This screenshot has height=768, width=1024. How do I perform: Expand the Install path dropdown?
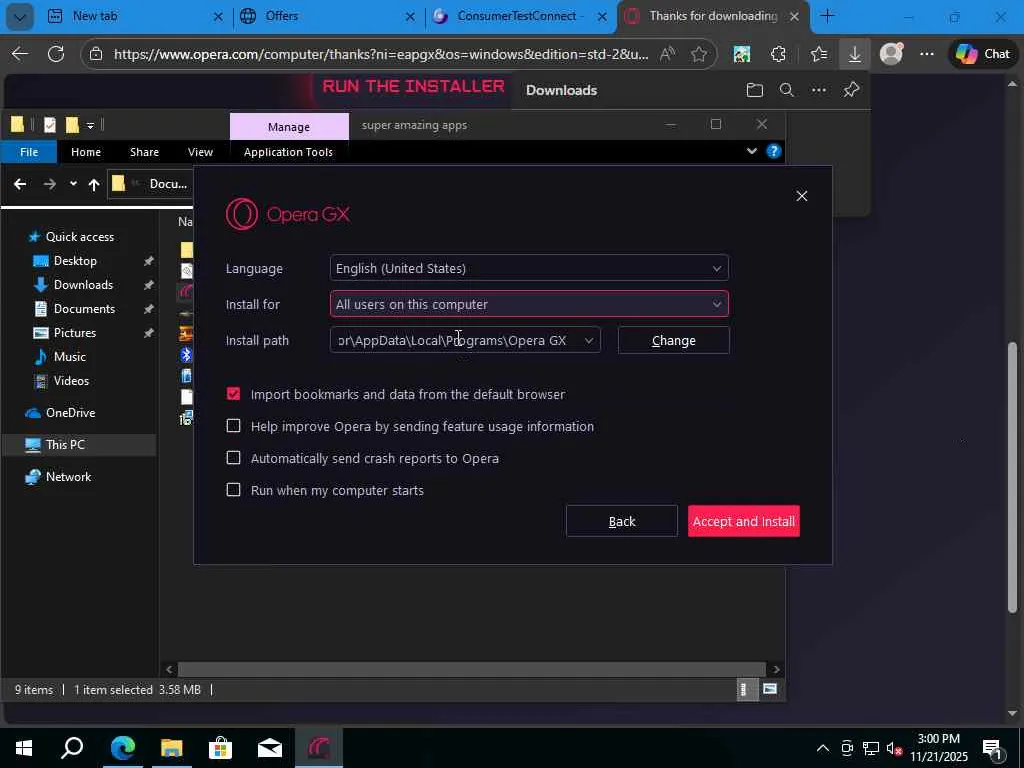coord(588,340)
